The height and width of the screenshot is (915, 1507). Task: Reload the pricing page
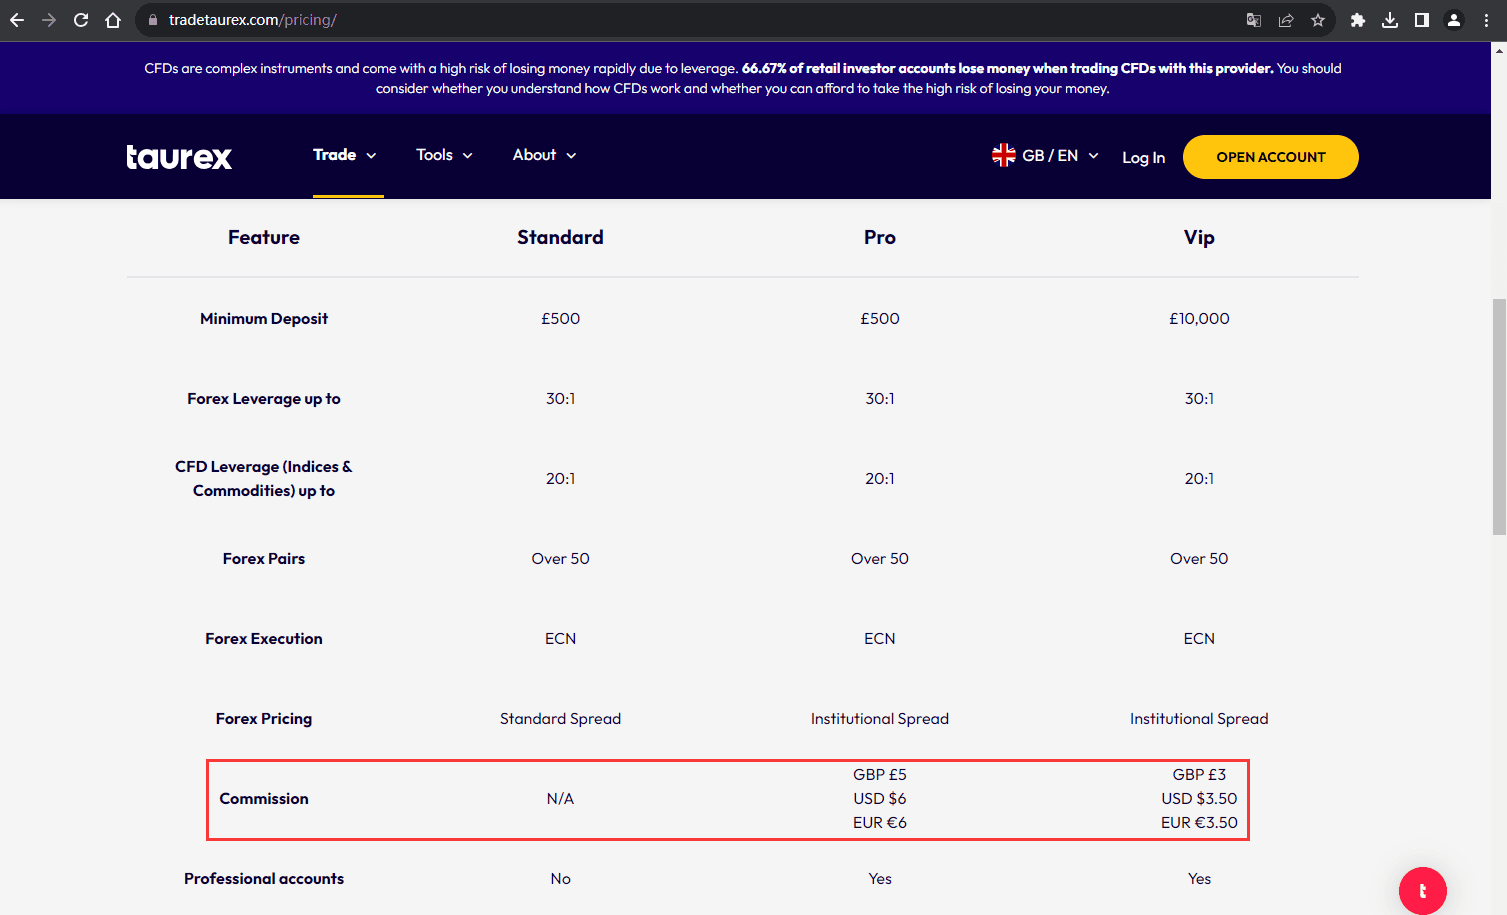click(x=81, y=20)
